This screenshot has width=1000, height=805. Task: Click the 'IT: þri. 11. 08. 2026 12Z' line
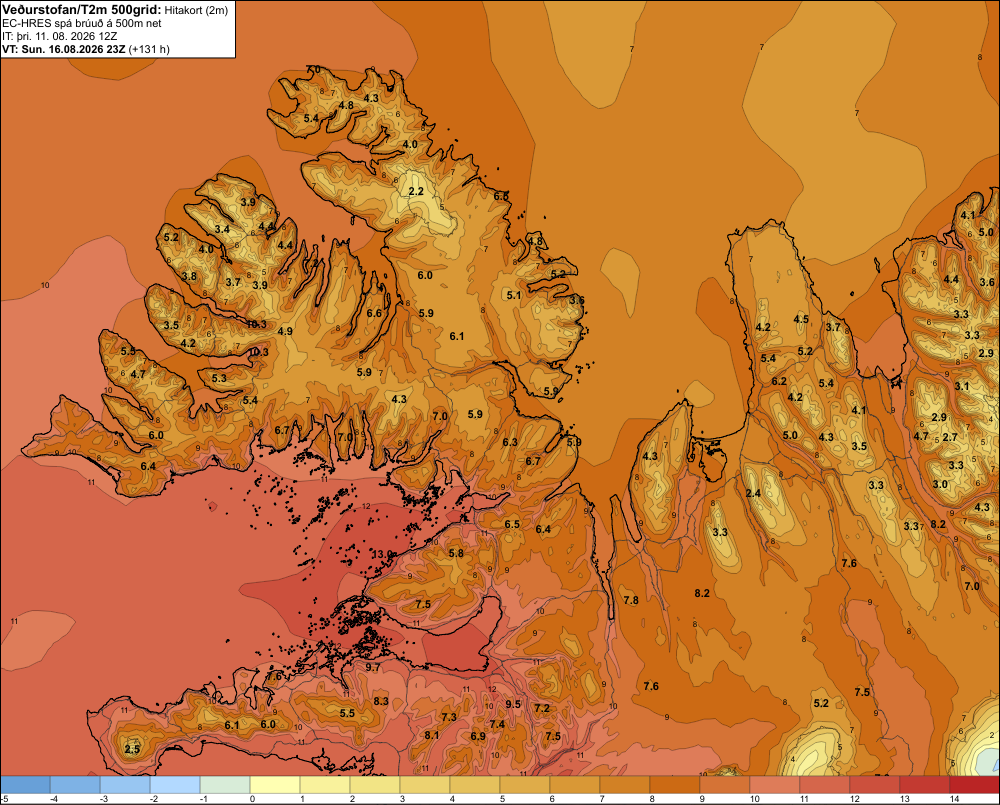(60, 36)
